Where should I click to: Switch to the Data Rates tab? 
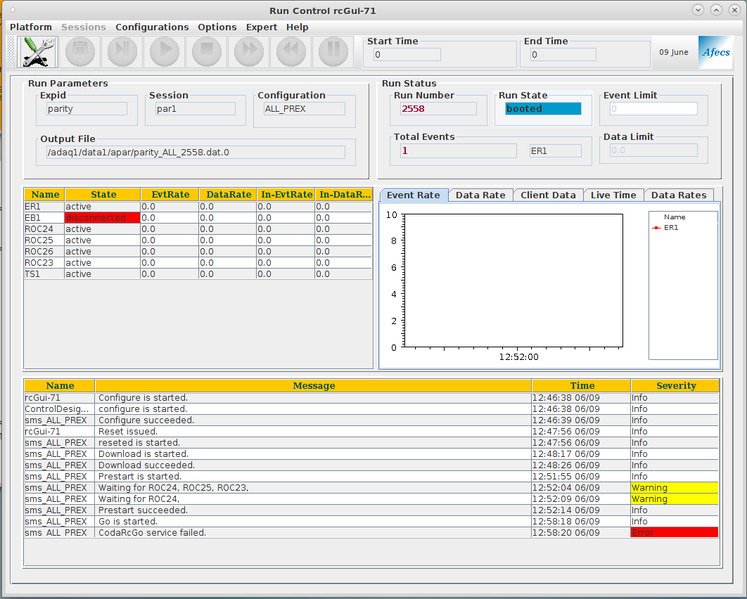(x=678, y=195)
